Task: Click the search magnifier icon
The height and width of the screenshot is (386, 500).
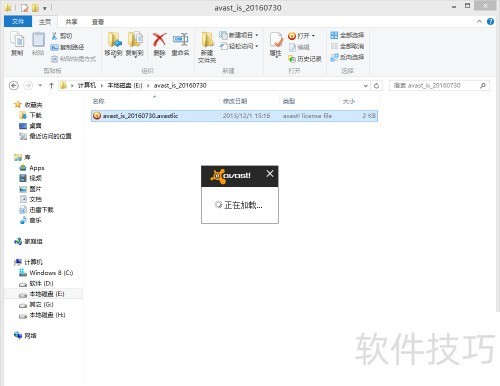Action: click(482, 86)
